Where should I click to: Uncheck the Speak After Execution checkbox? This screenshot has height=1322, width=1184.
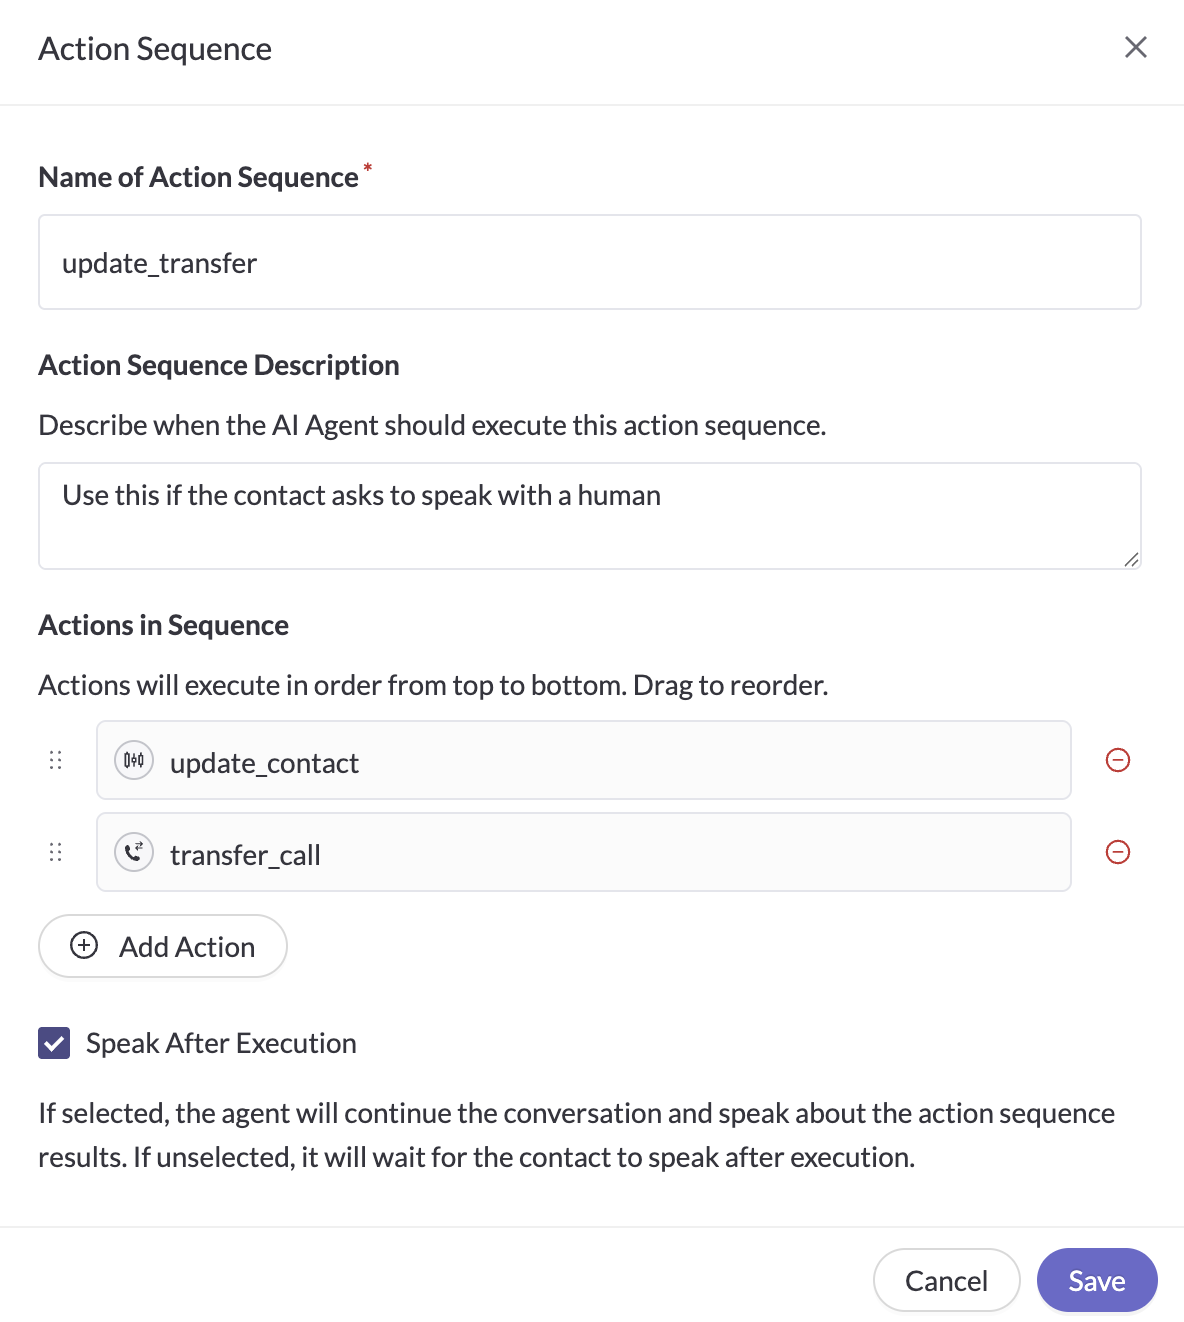click(x=54, y=1043)
